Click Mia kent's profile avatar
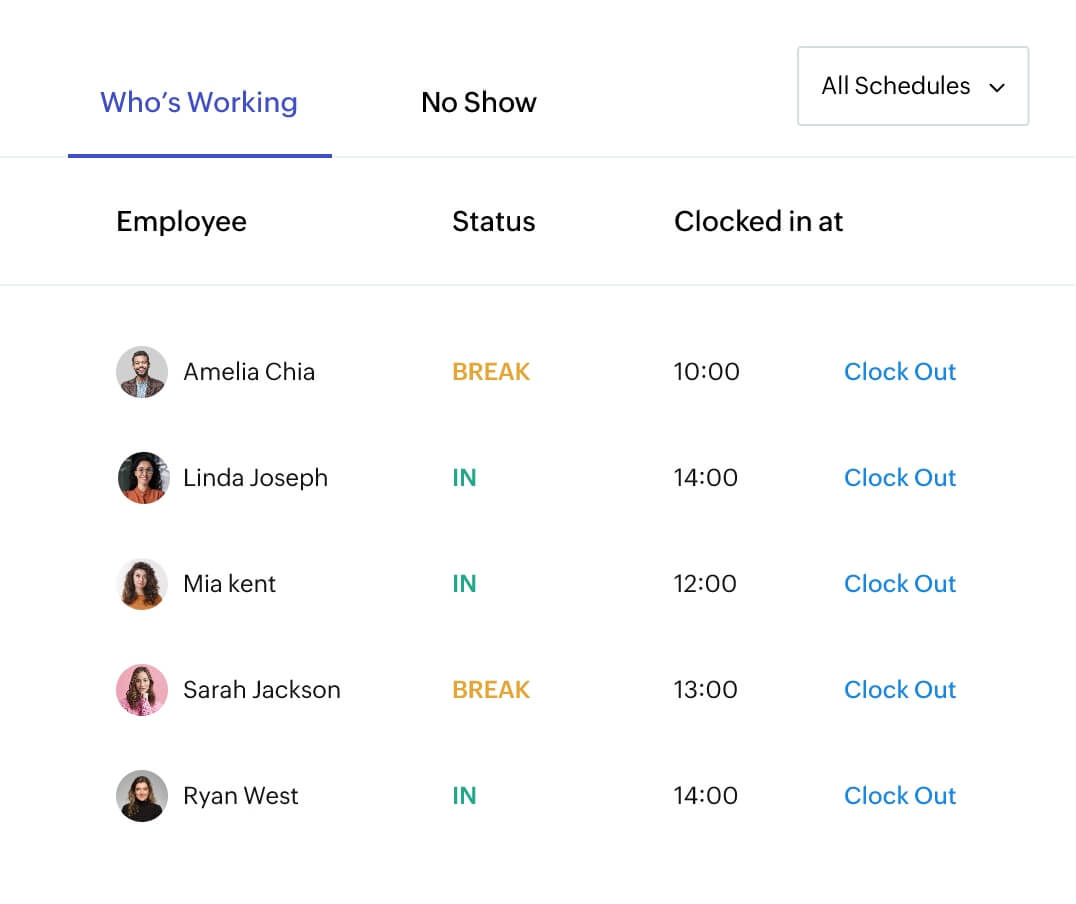The image size is (1076, 904). [x=141, y=584]
